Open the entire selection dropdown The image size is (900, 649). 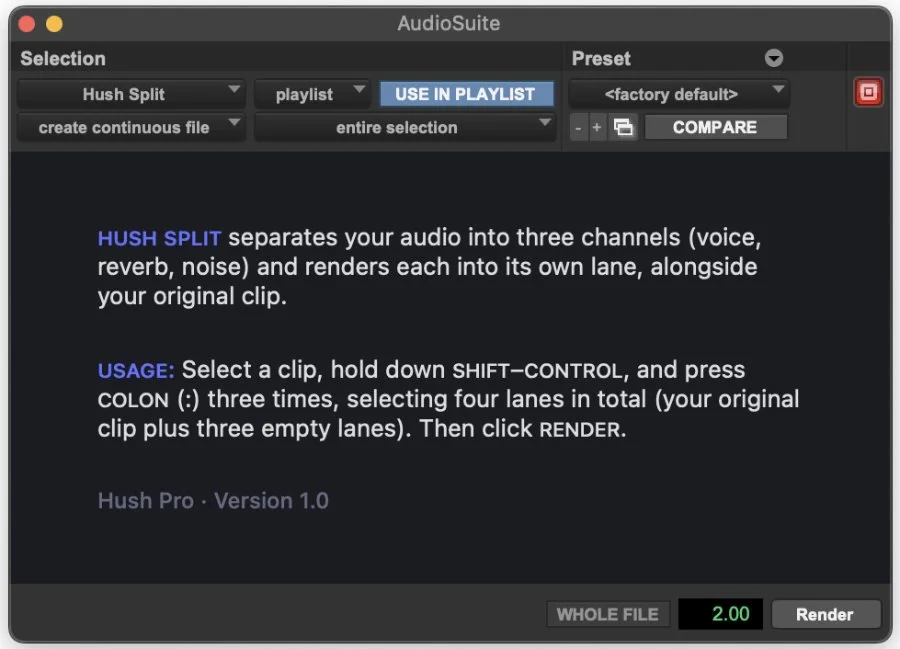(404, 127)
